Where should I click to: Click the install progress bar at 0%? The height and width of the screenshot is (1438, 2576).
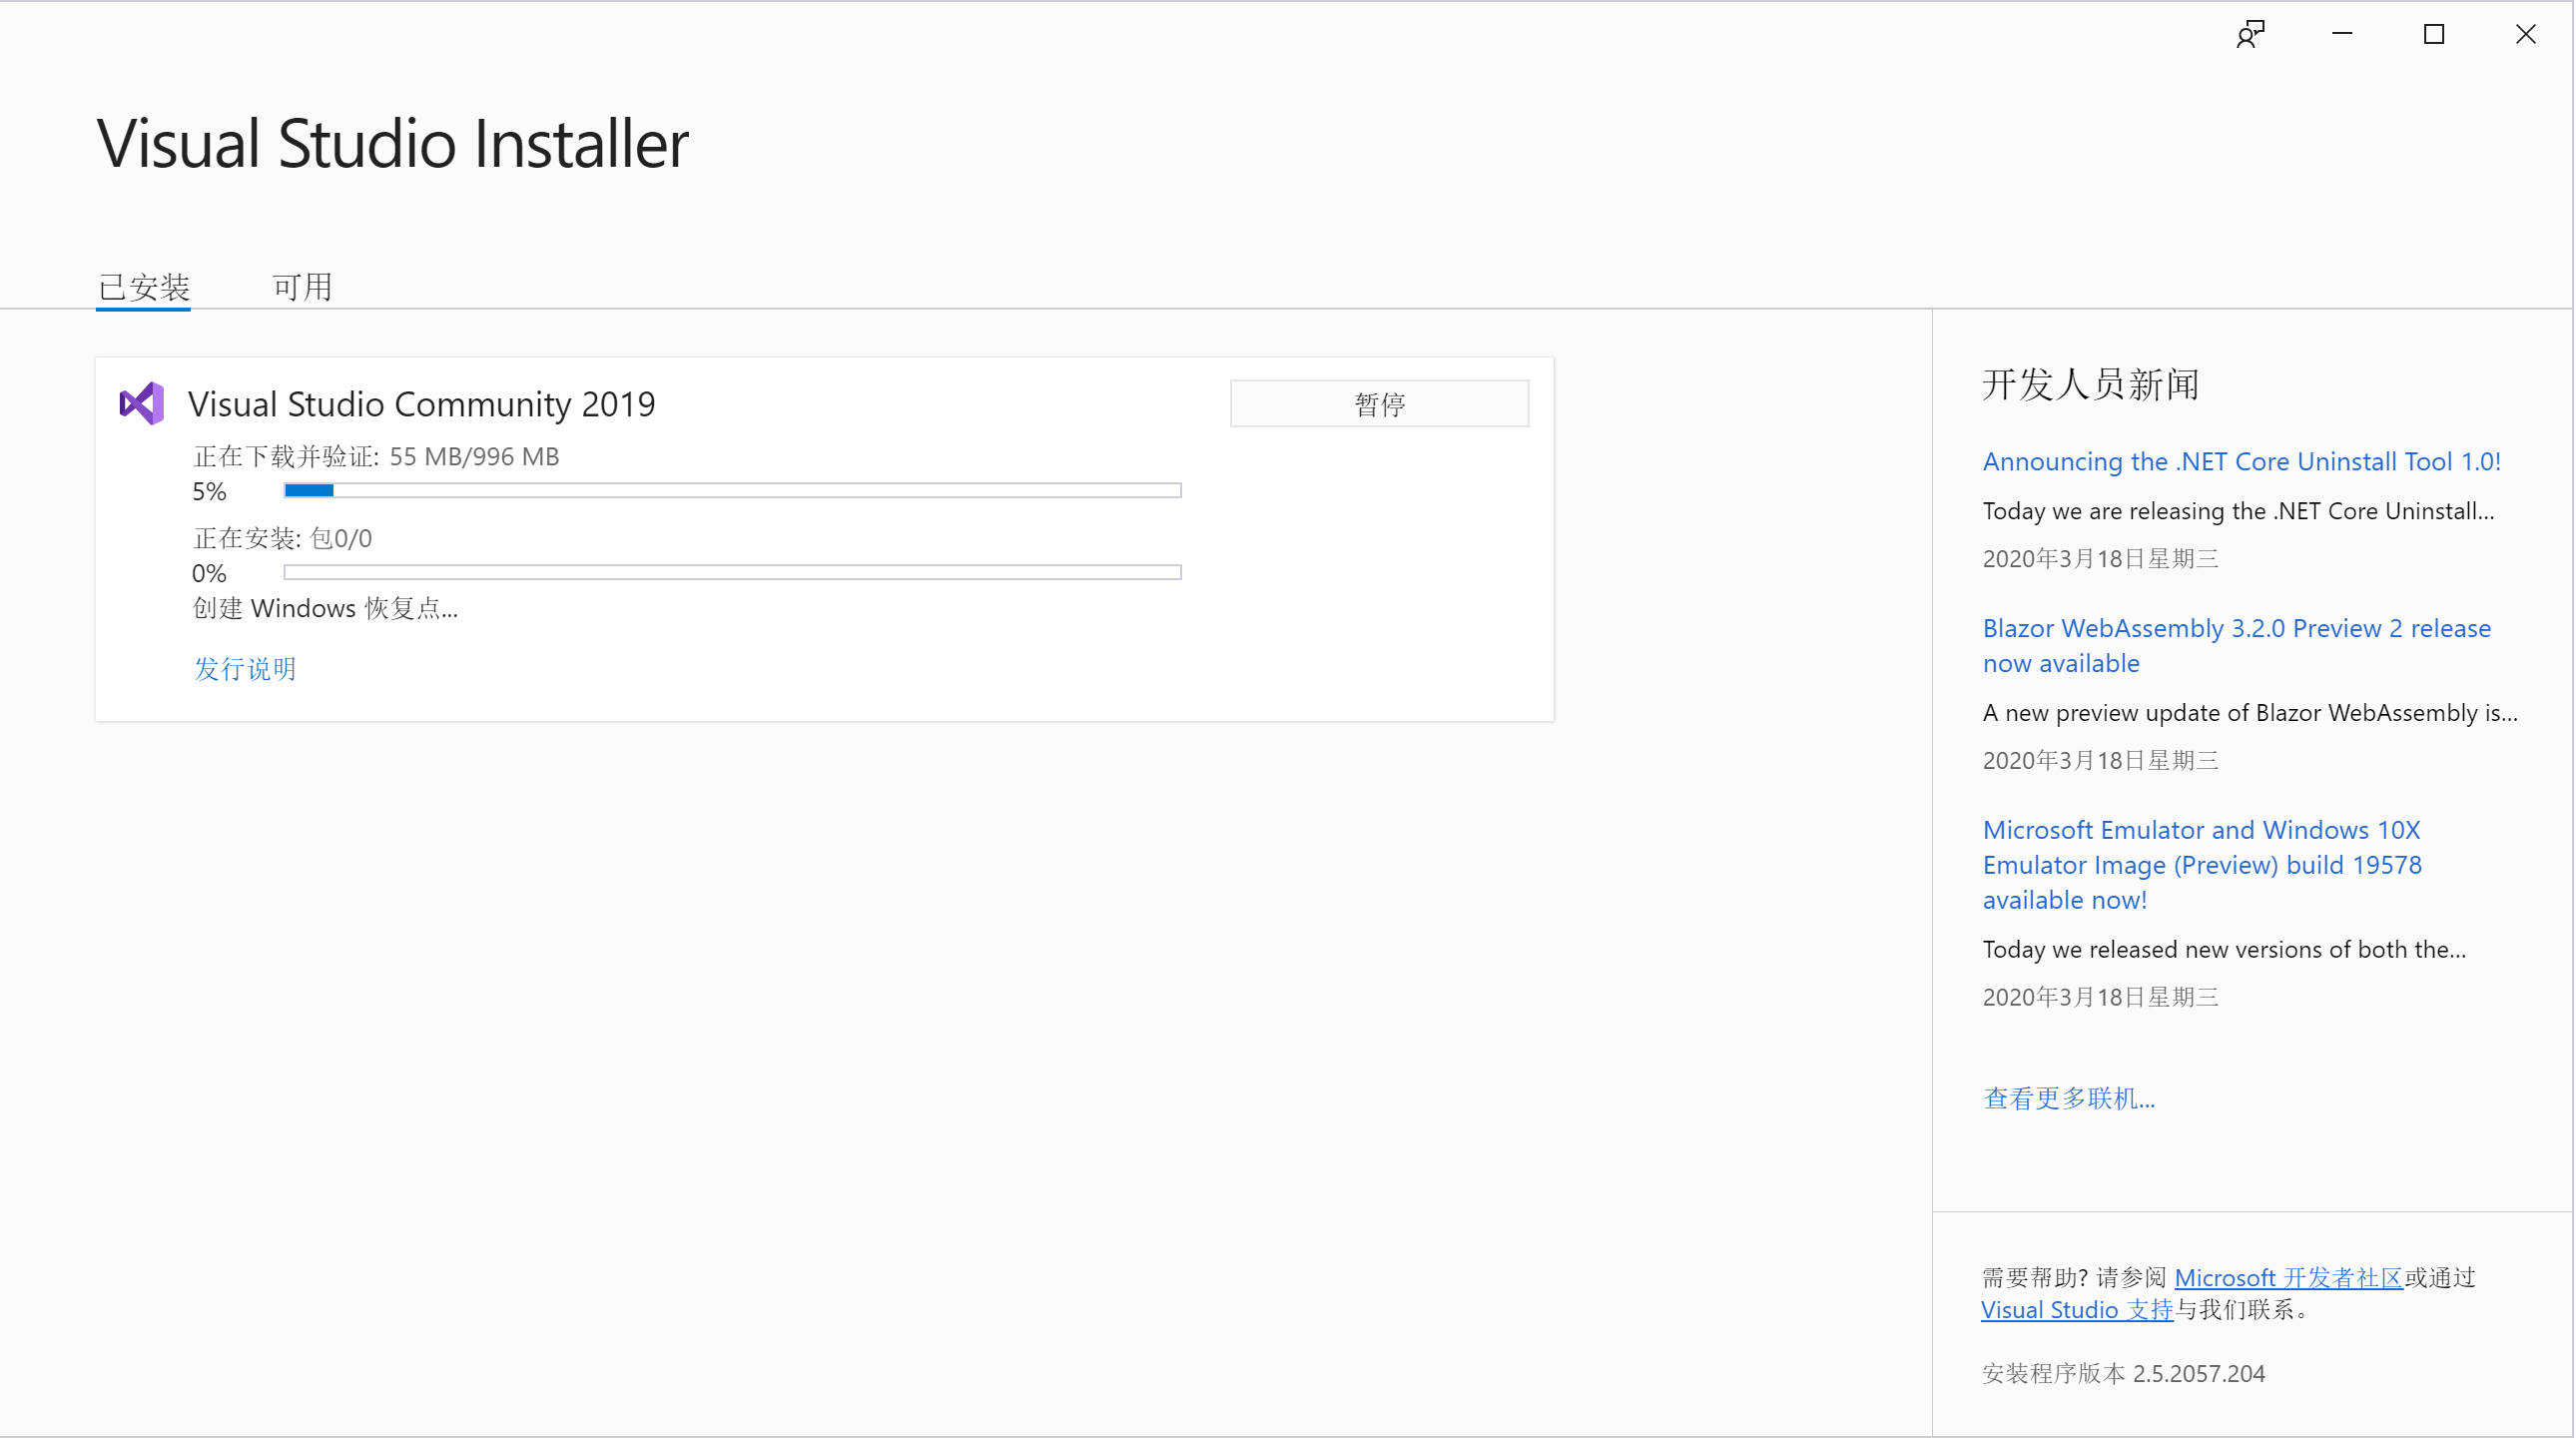(732, 572)
